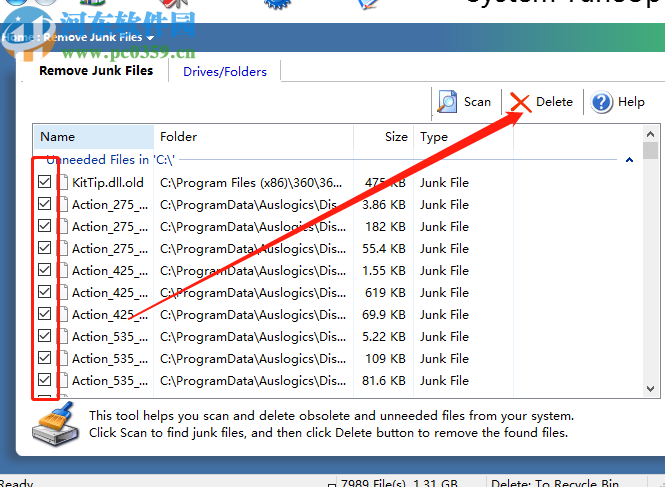The image size is (665, 487).
Task: Click the Ready status bar text
Action: click(17, 483)
